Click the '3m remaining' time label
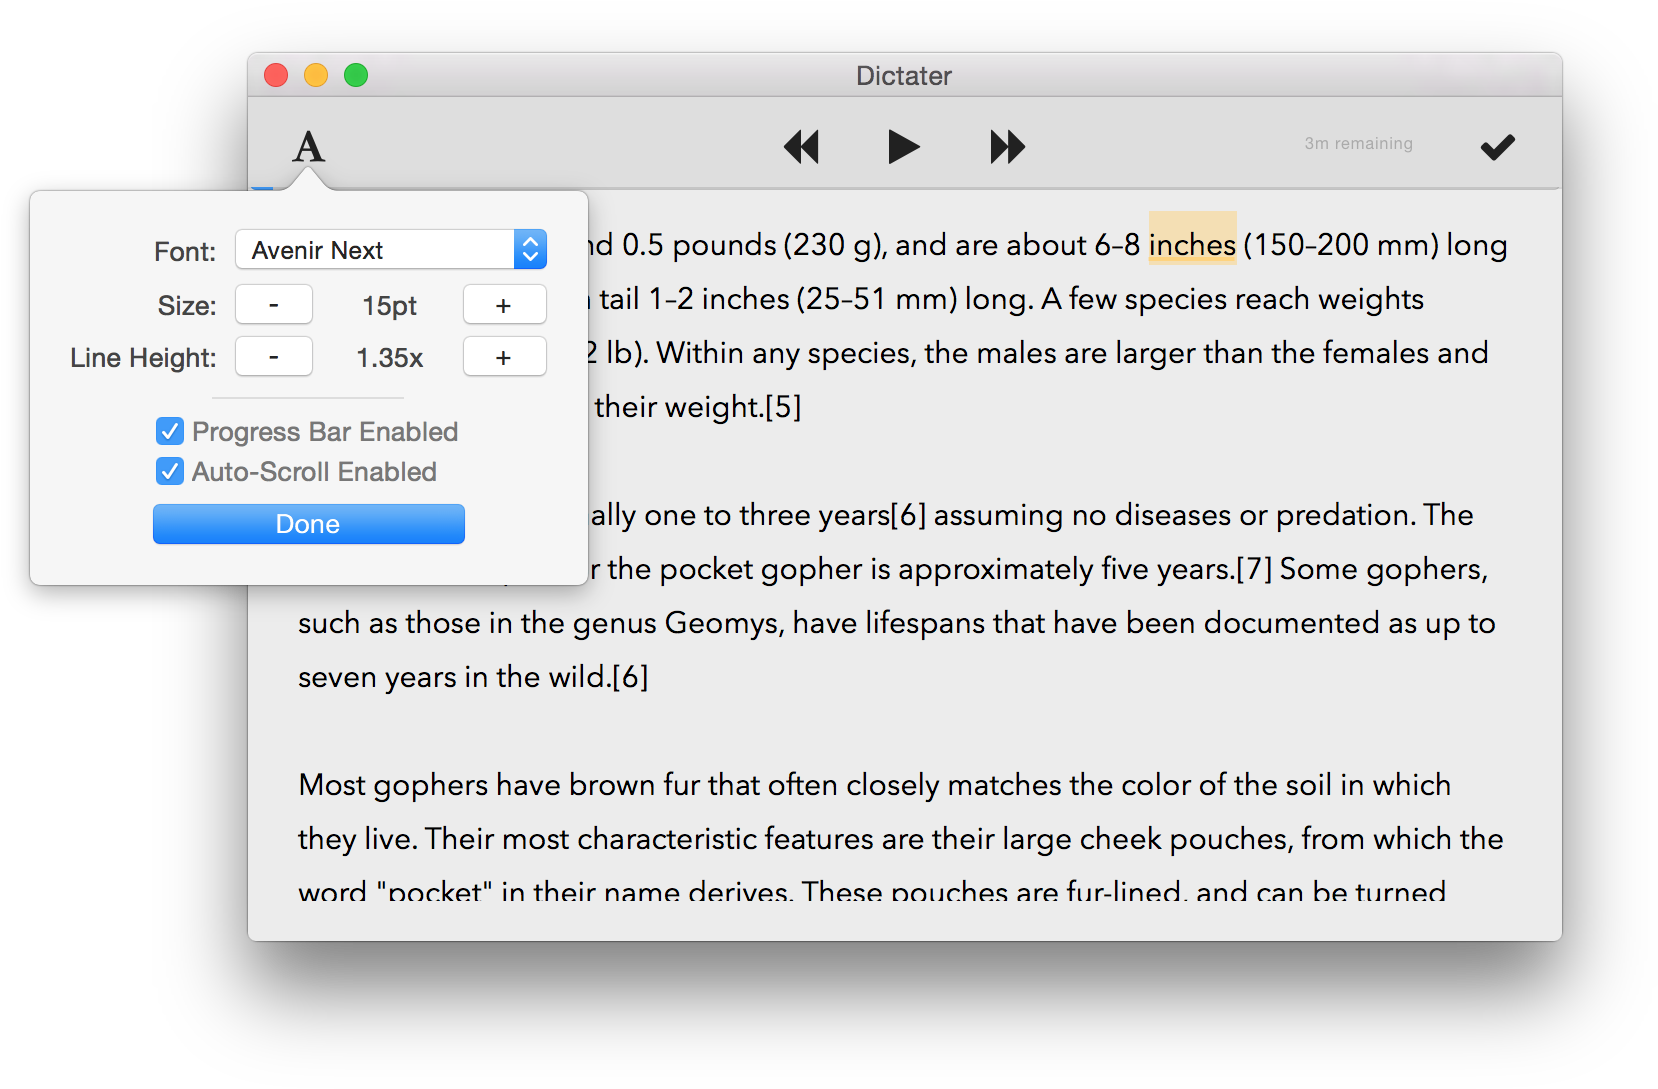1658x1089 pixels. [x=1358, y=144]
